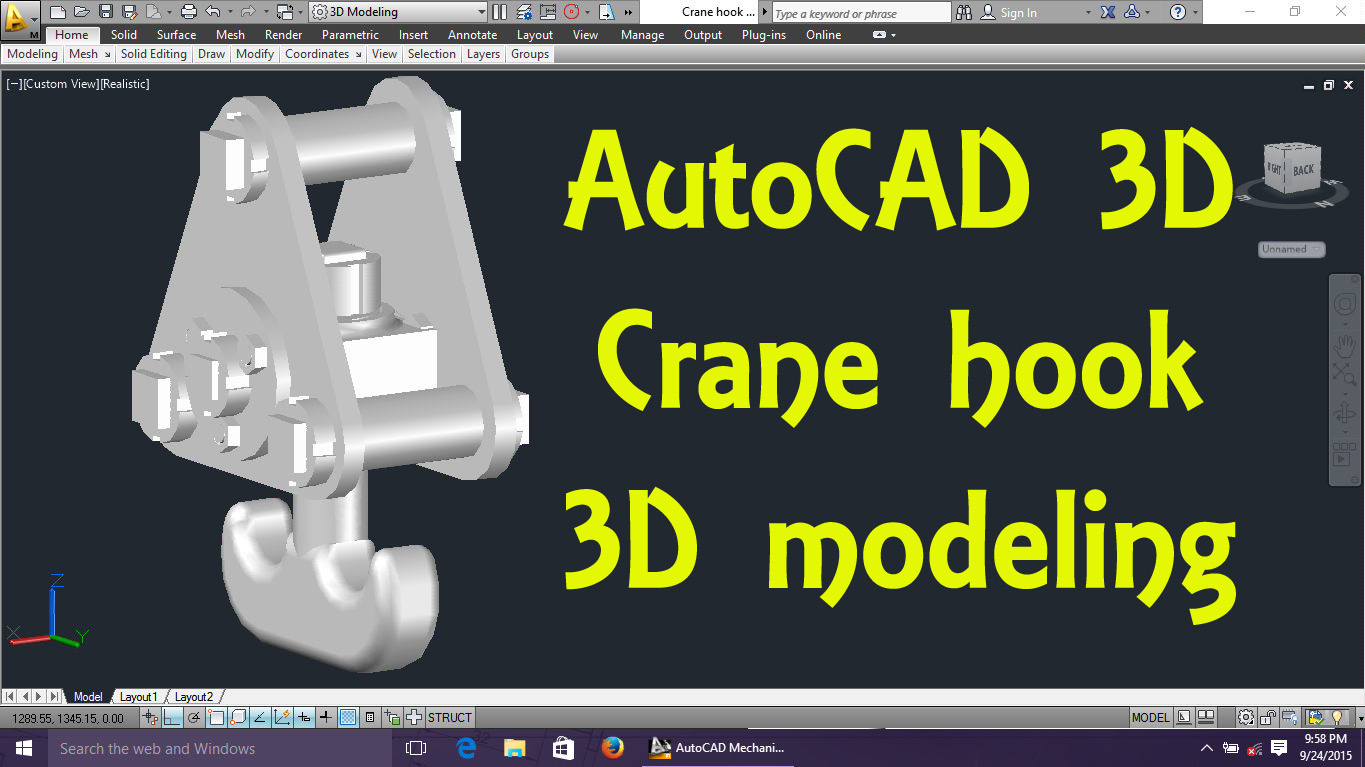
Task: Click the Draw panel title
Action: (212, 54)
